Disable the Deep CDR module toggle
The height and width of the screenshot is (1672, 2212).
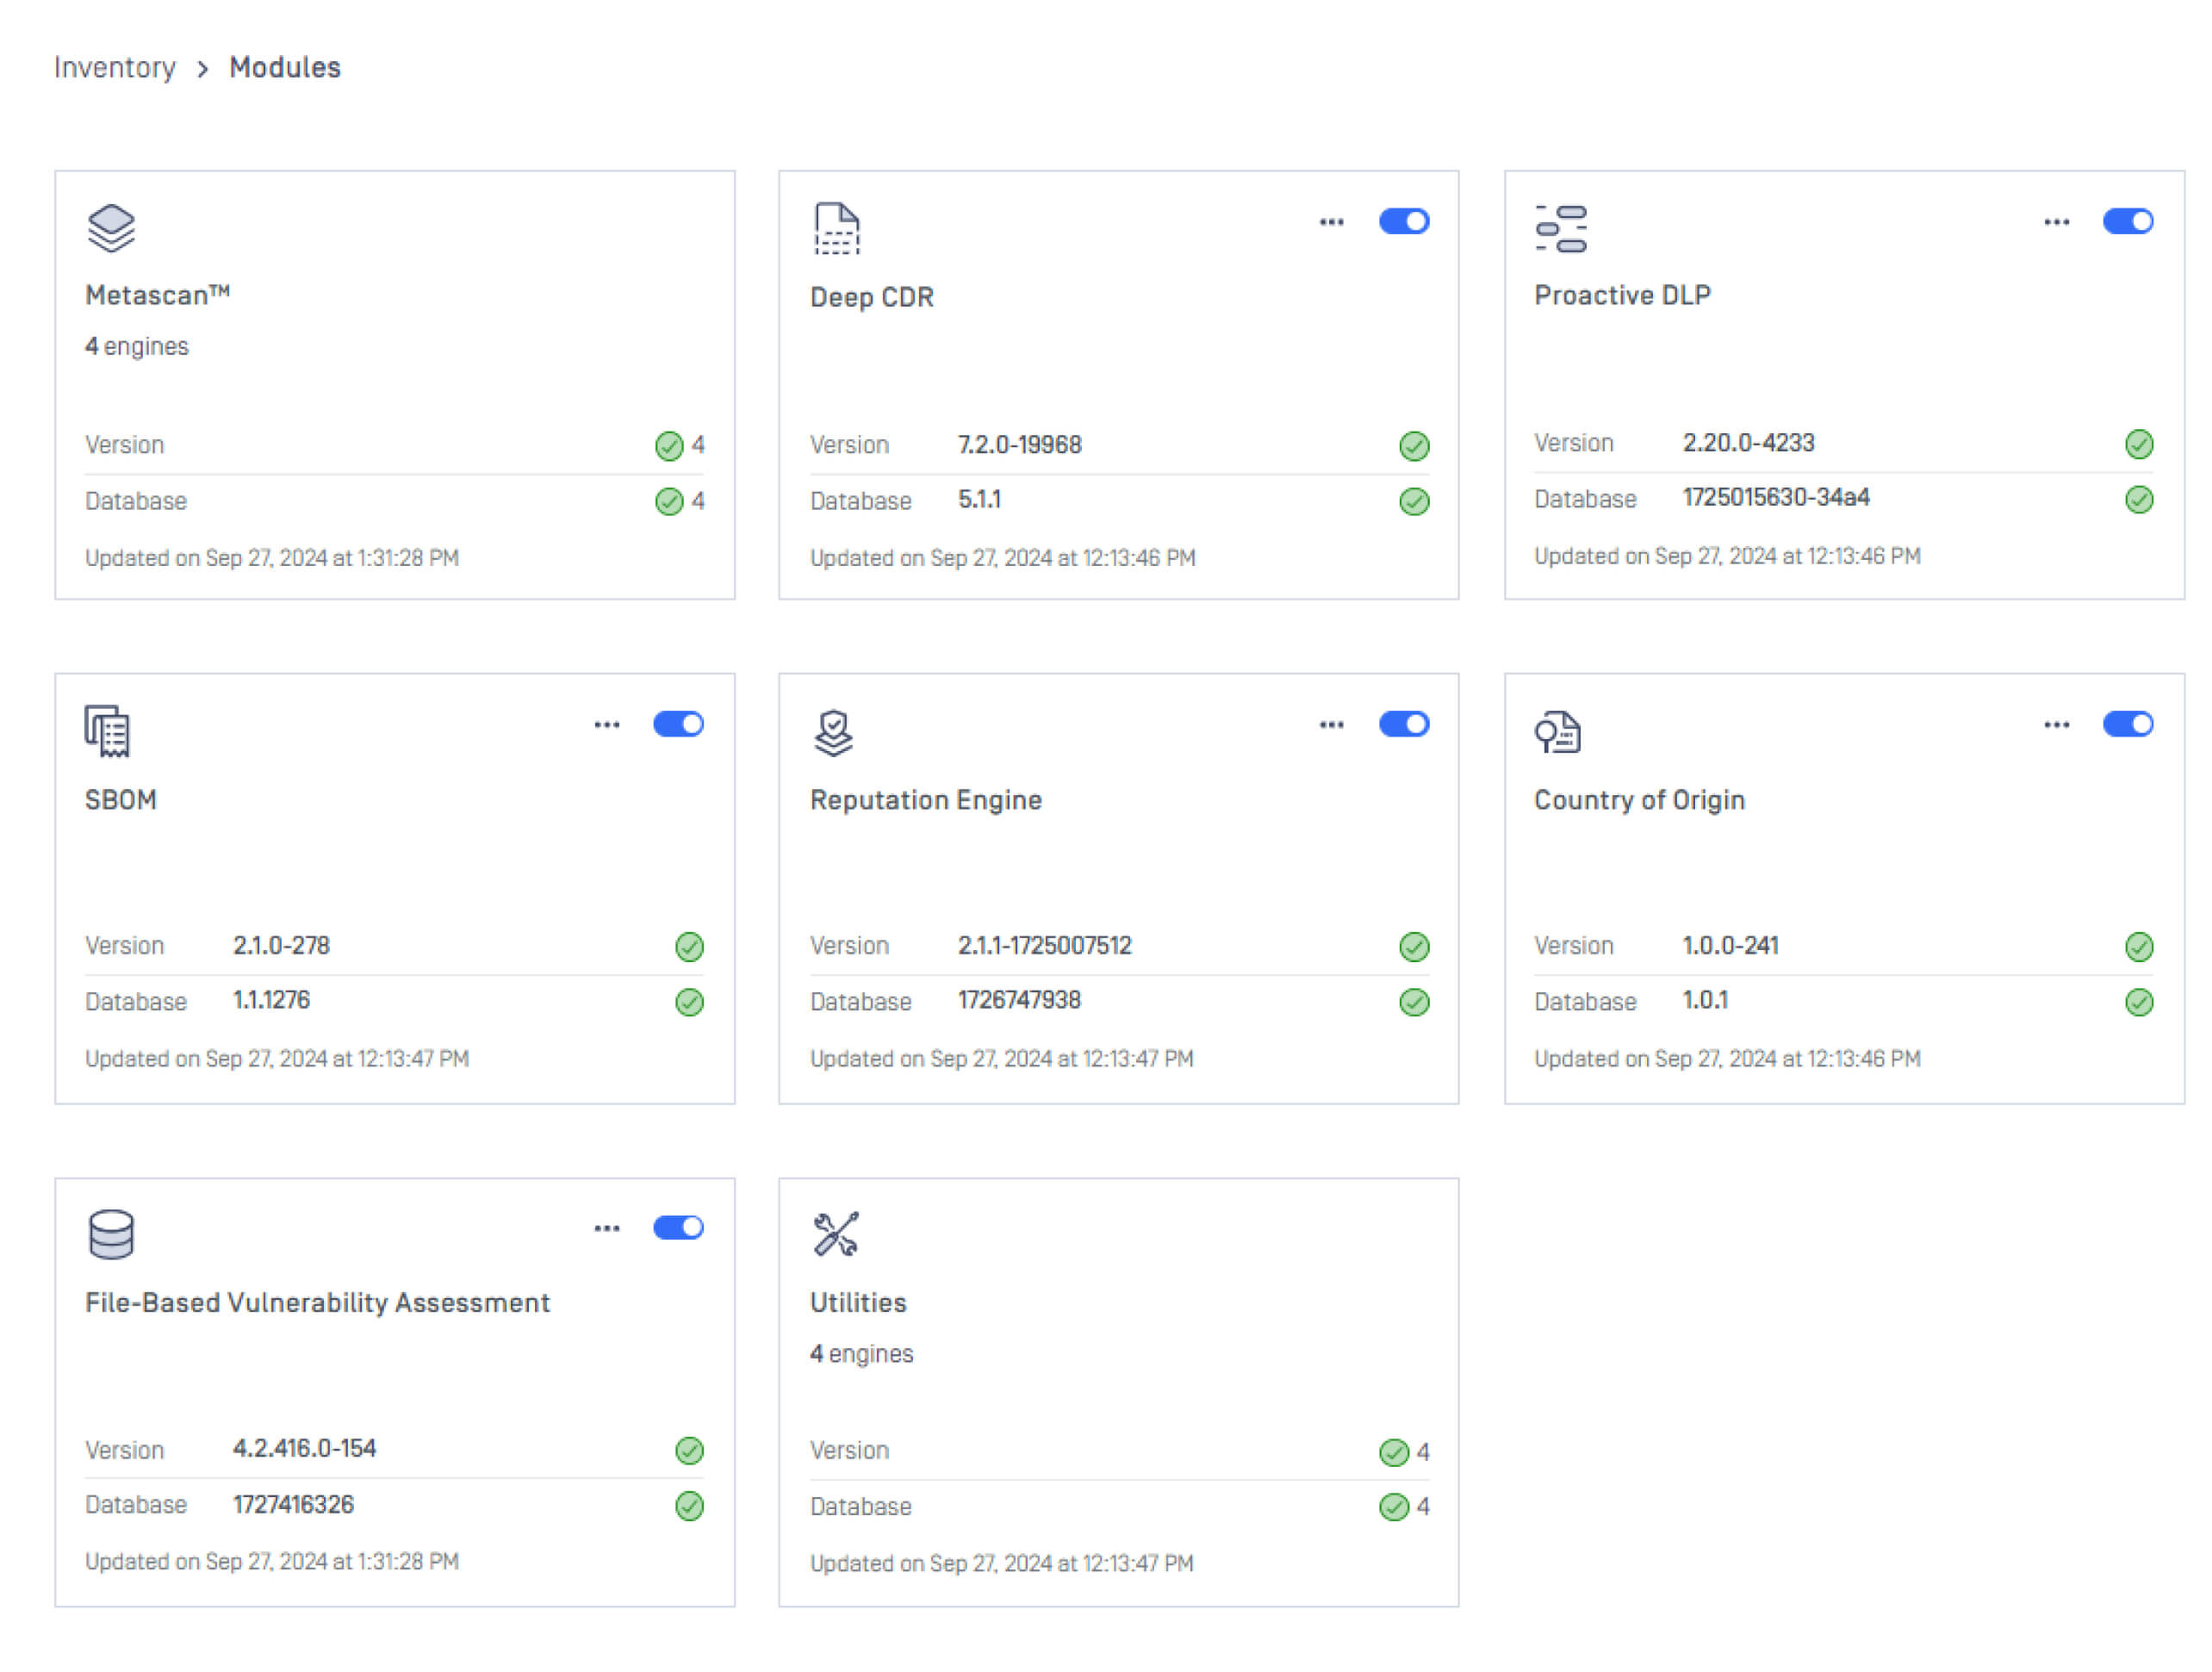[x=1404, y=221]
